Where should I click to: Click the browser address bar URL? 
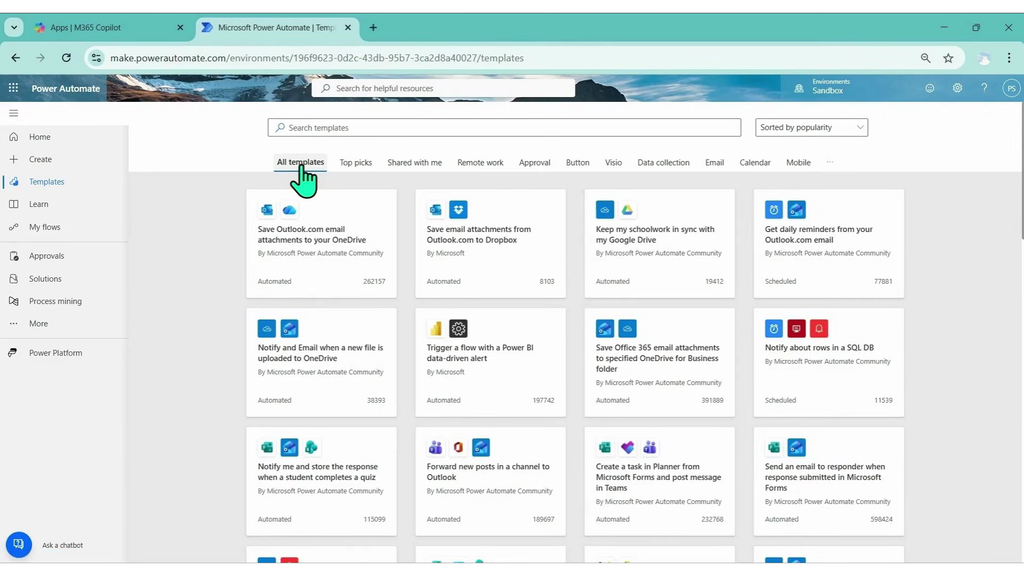click(317, 58)
